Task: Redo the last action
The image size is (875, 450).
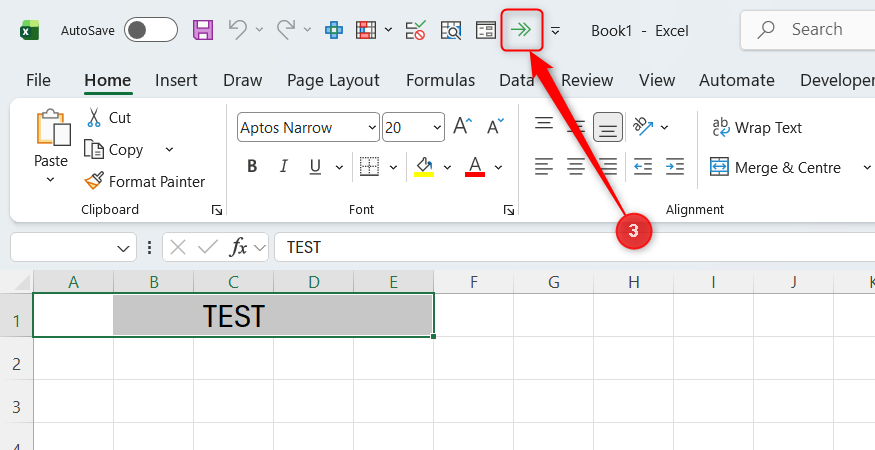Action: [x=286, y=30]
